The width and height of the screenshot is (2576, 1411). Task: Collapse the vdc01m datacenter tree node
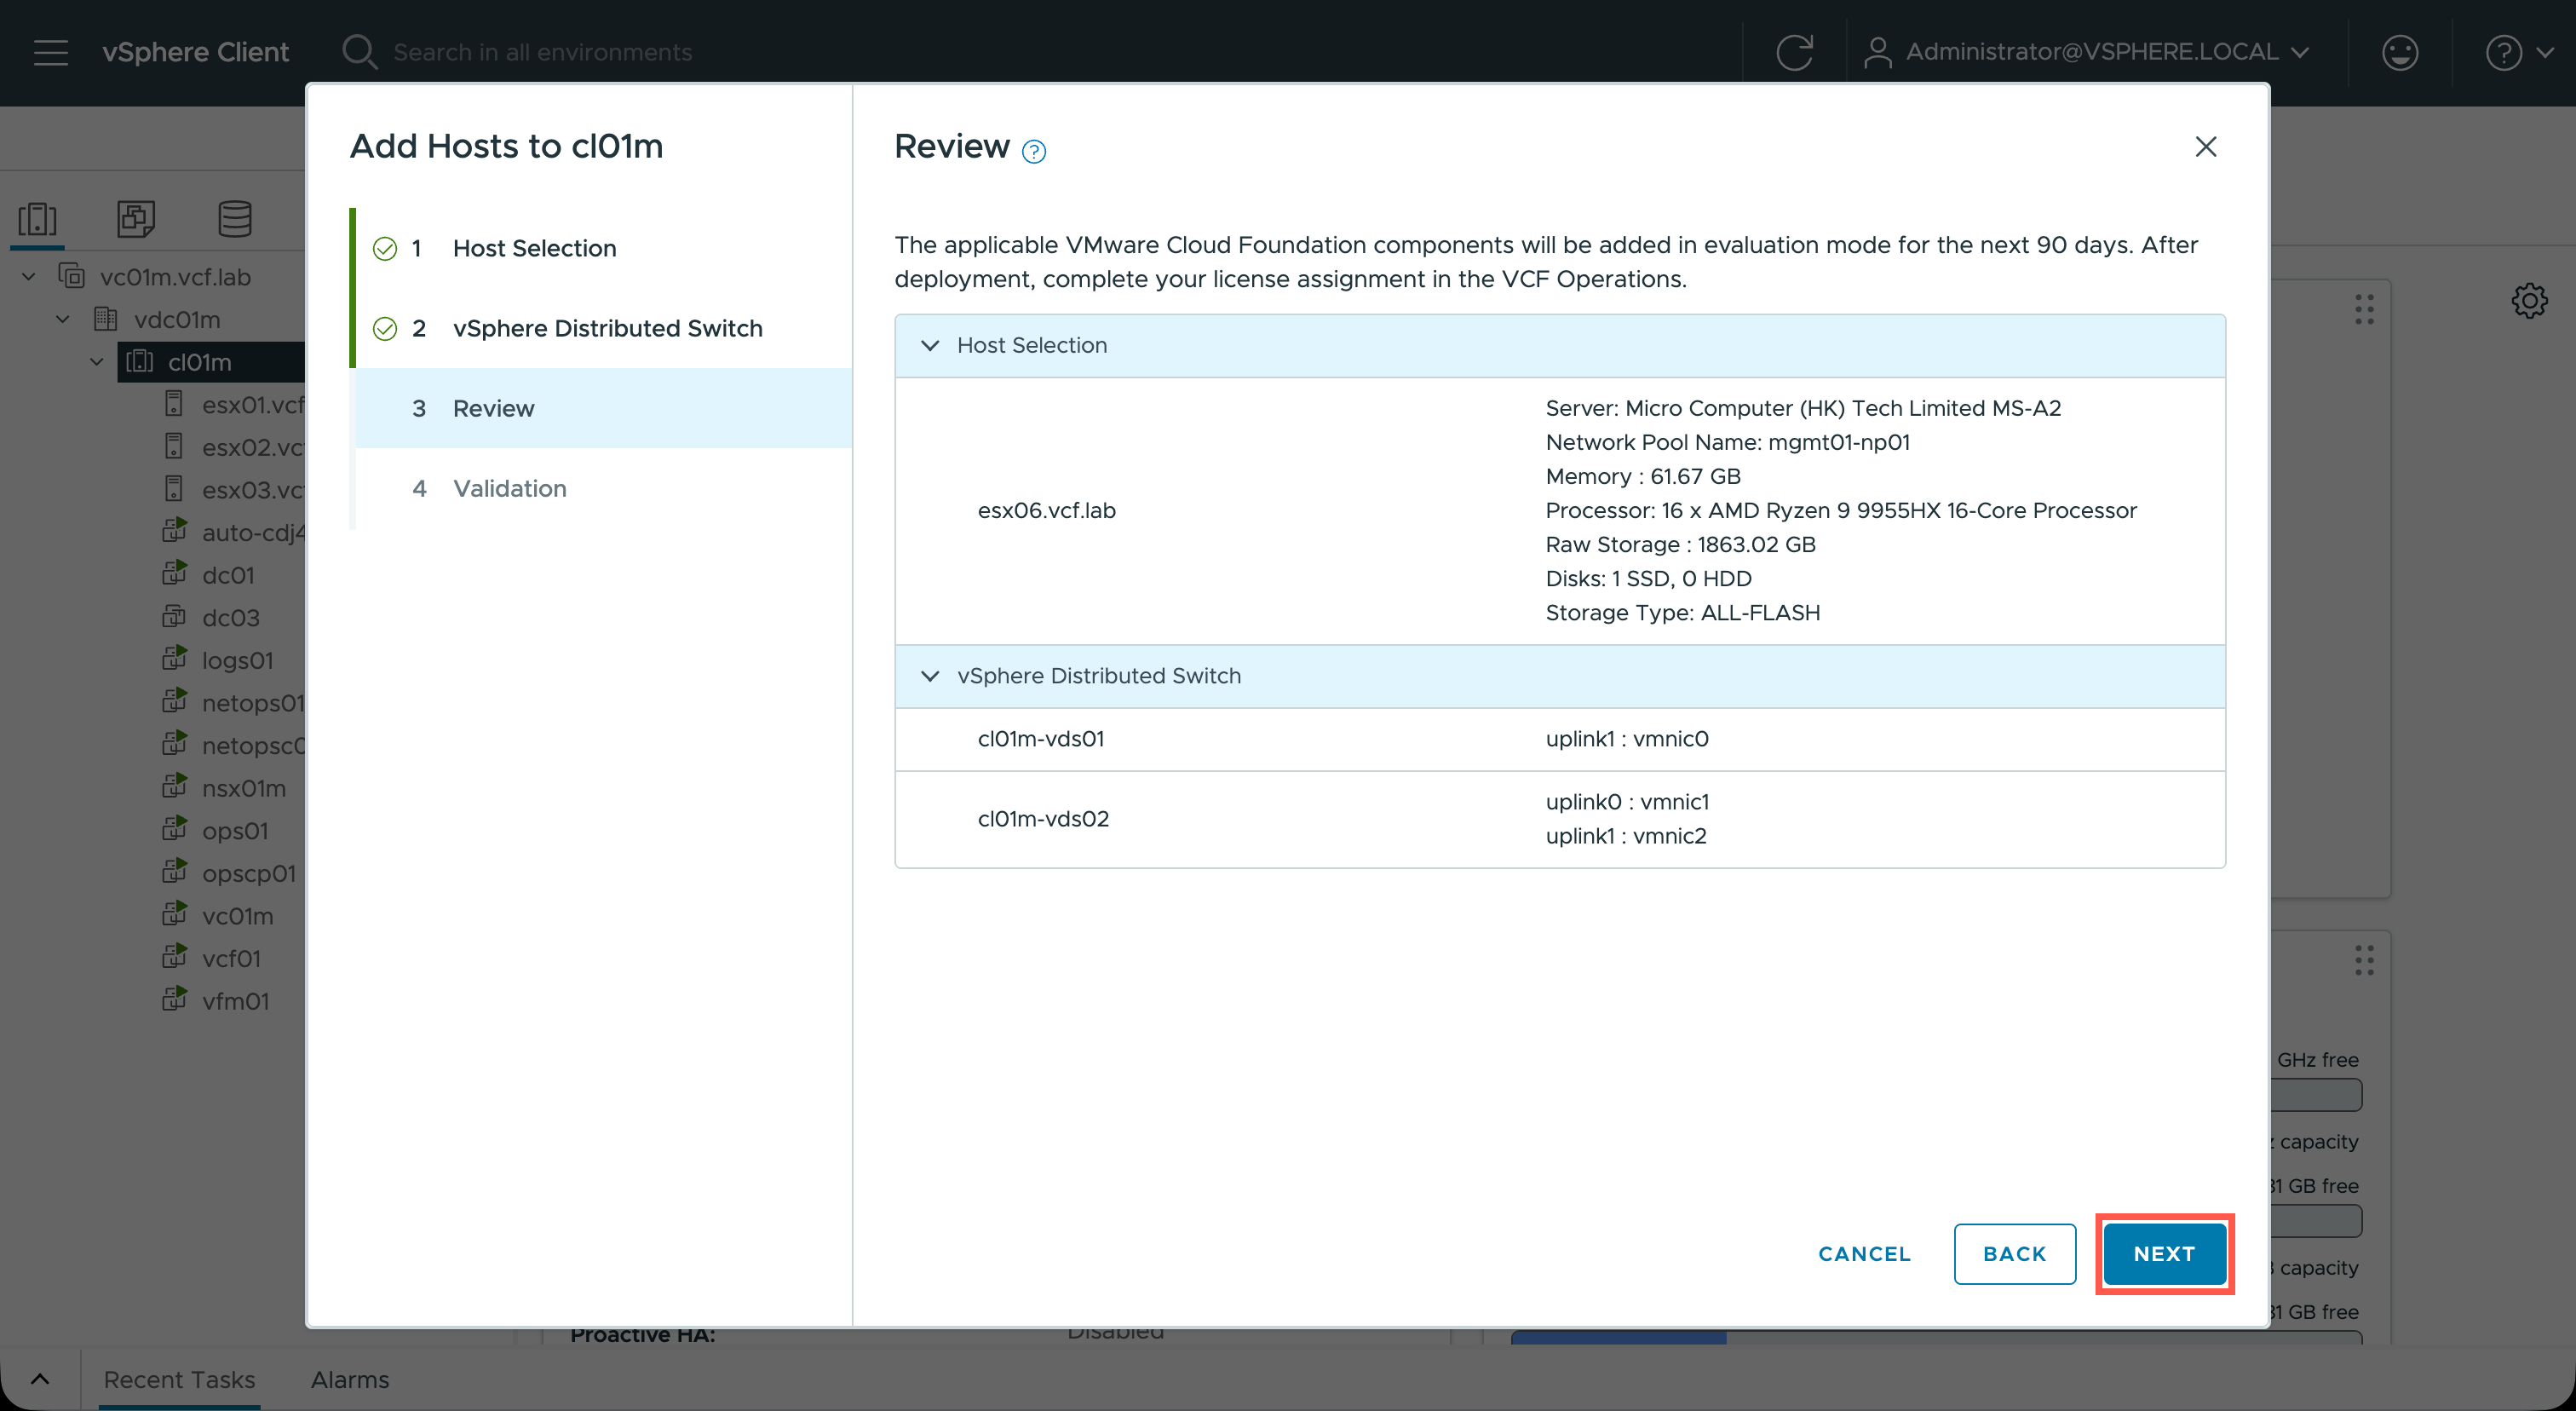(63, 319)
